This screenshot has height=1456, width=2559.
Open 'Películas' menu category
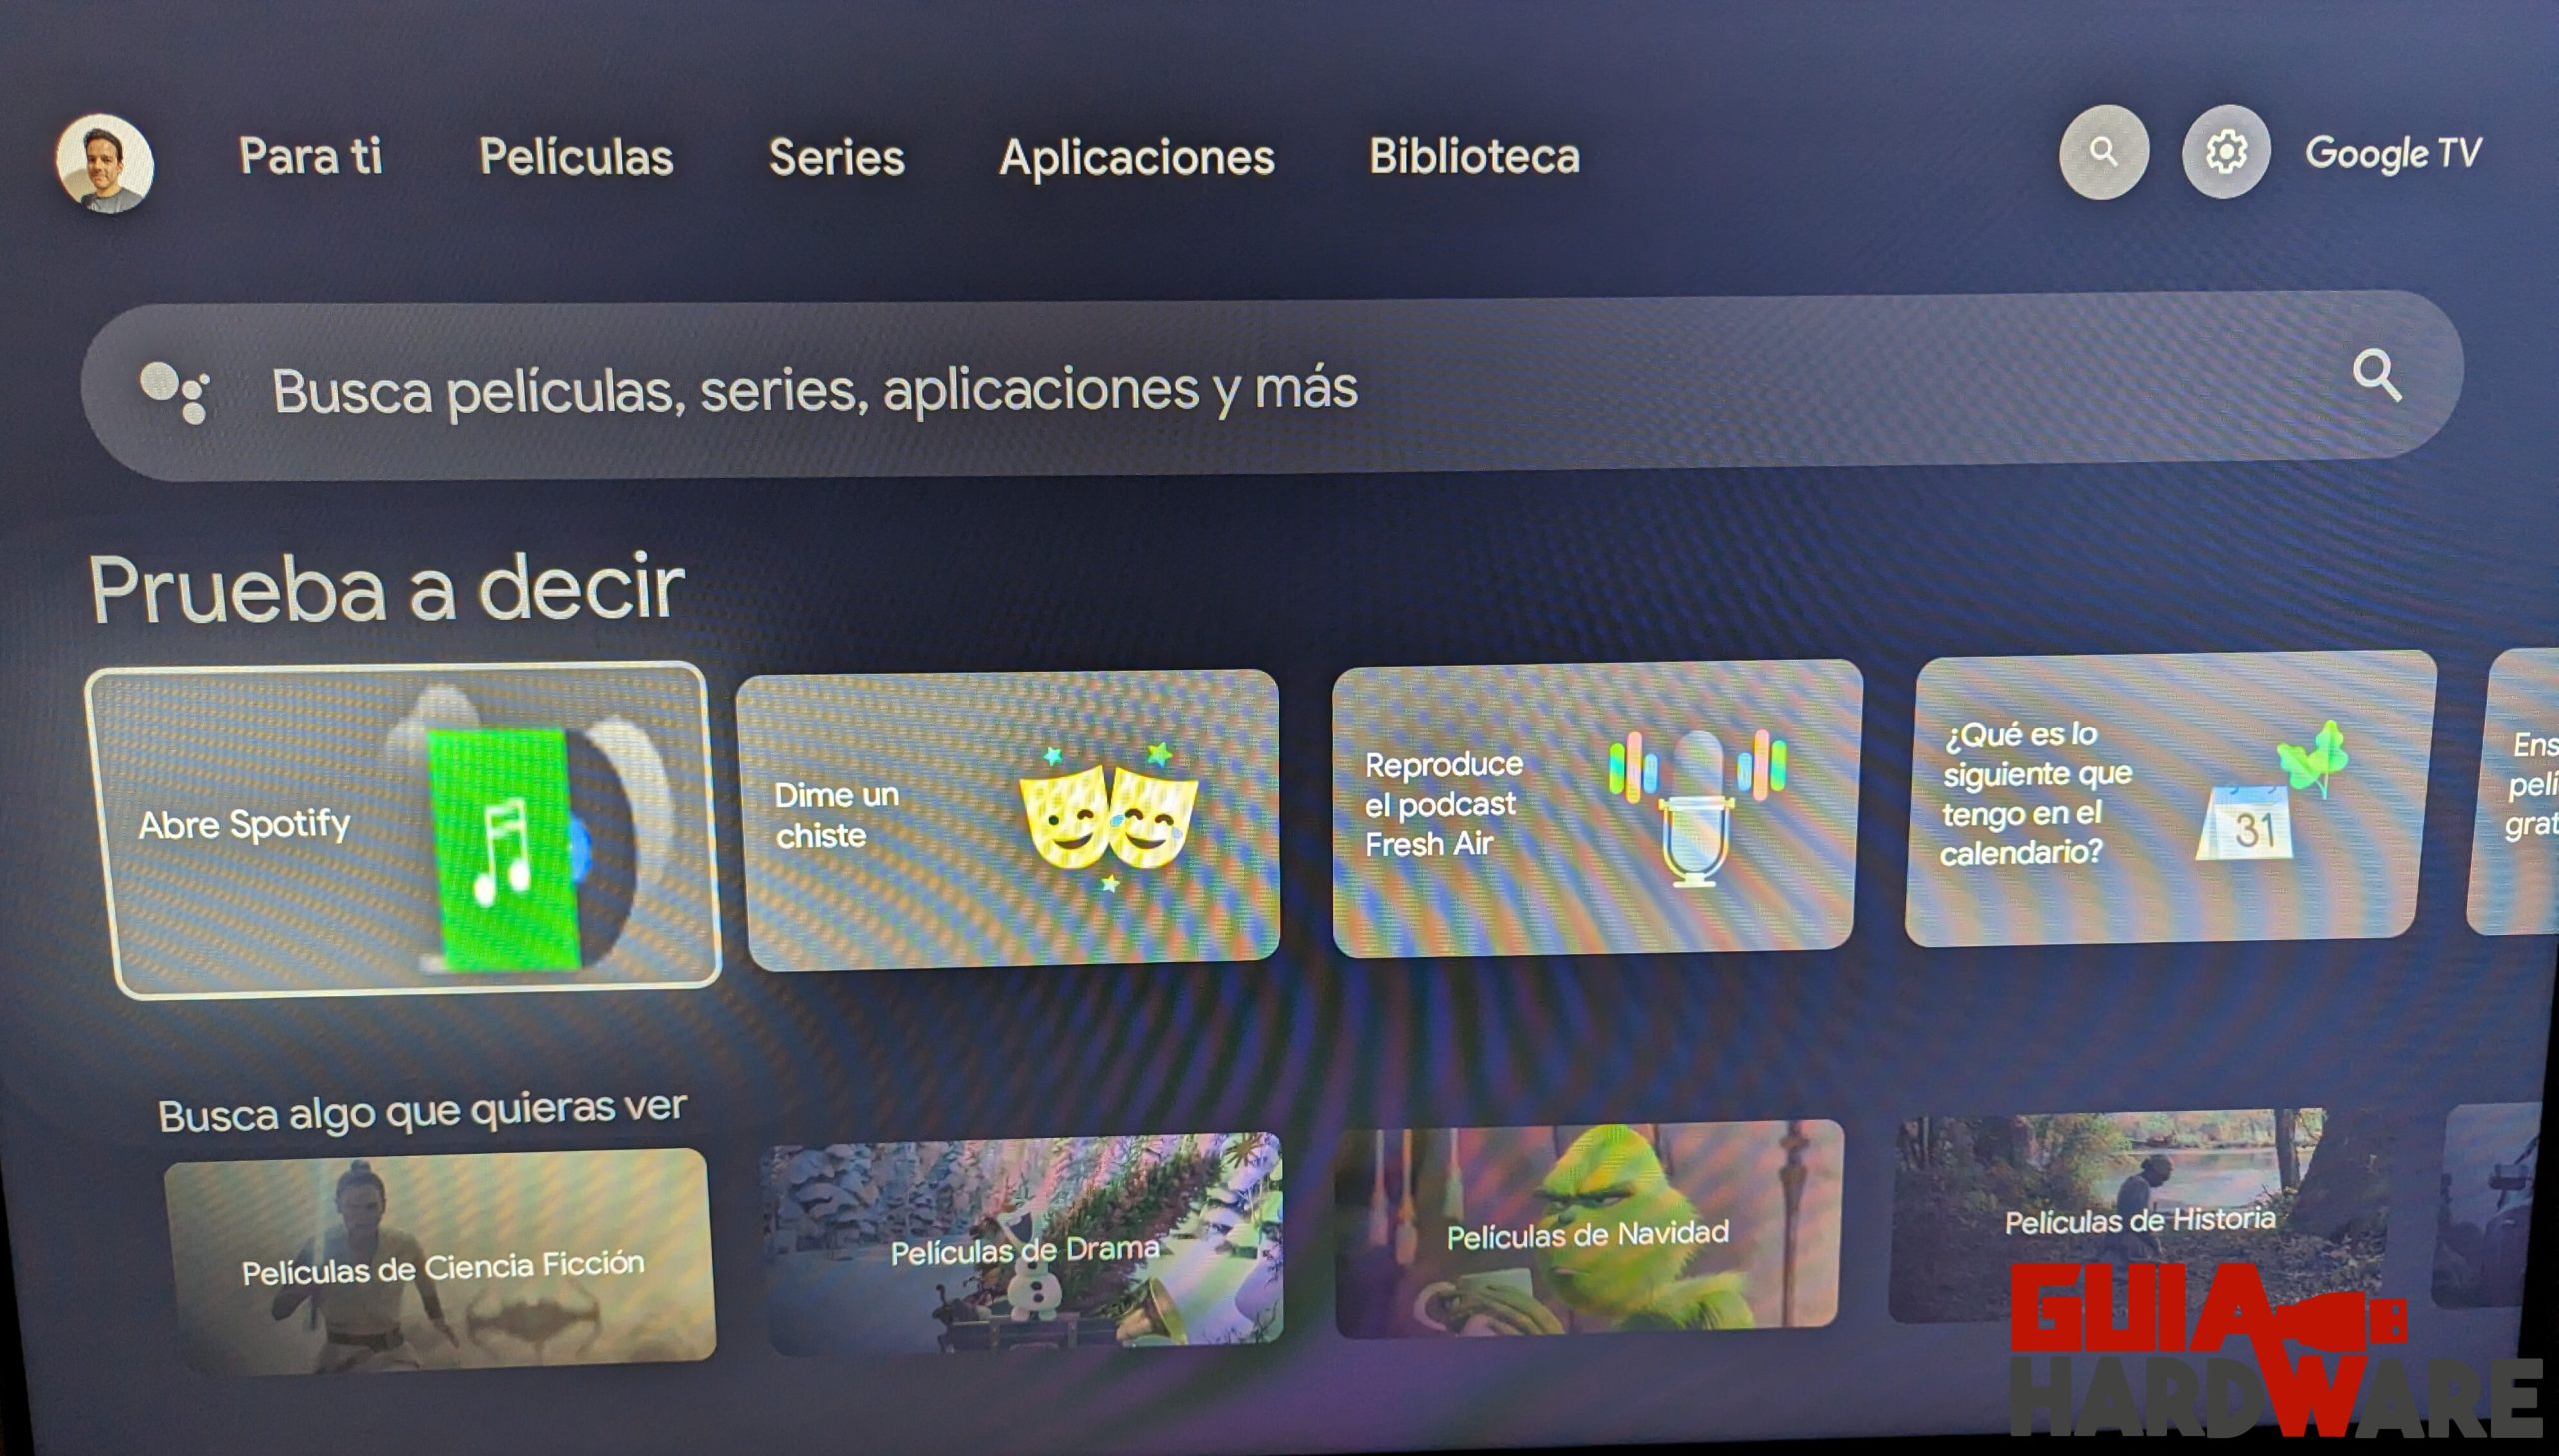click(575, 156)
